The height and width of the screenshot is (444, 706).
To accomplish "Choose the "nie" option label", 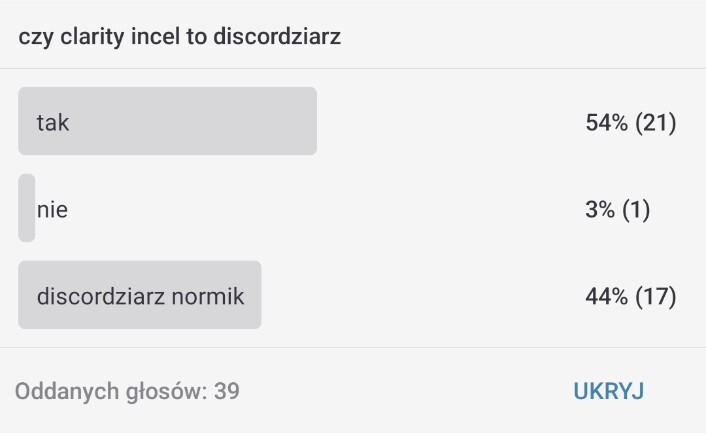I will pos(52,210).
